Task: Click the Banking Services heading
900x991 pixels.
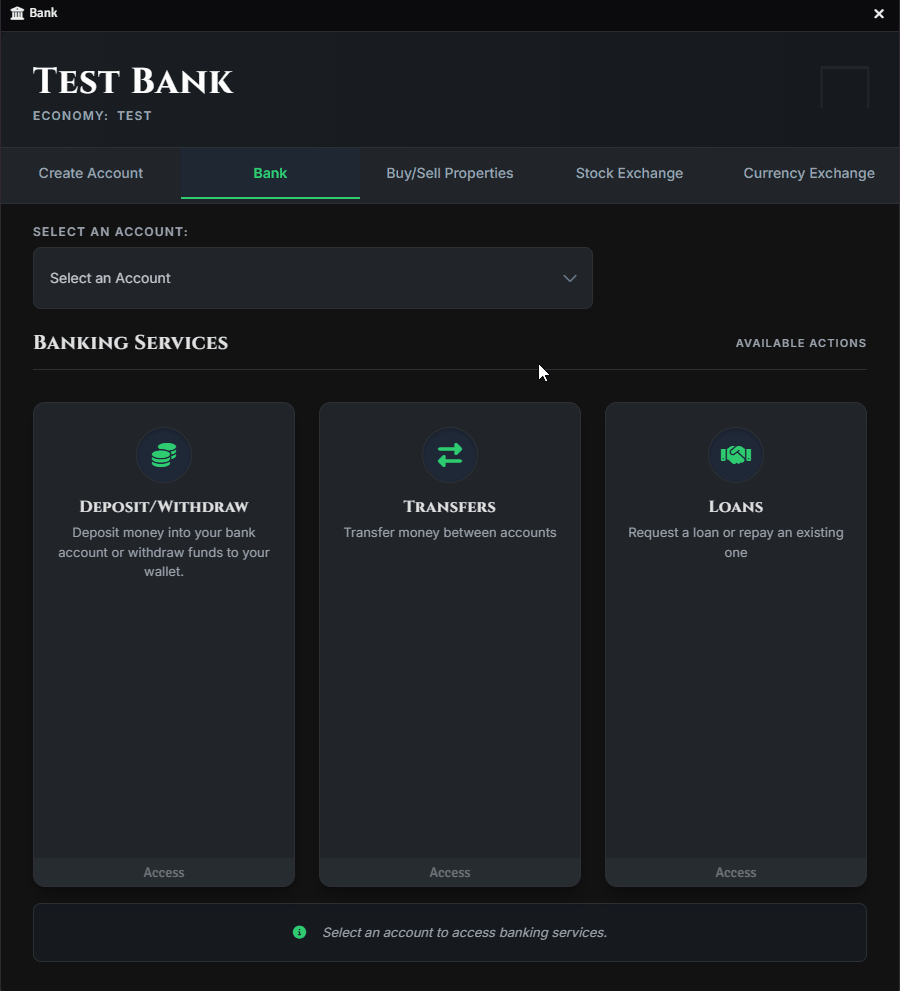Action: [x=130, y=343]
